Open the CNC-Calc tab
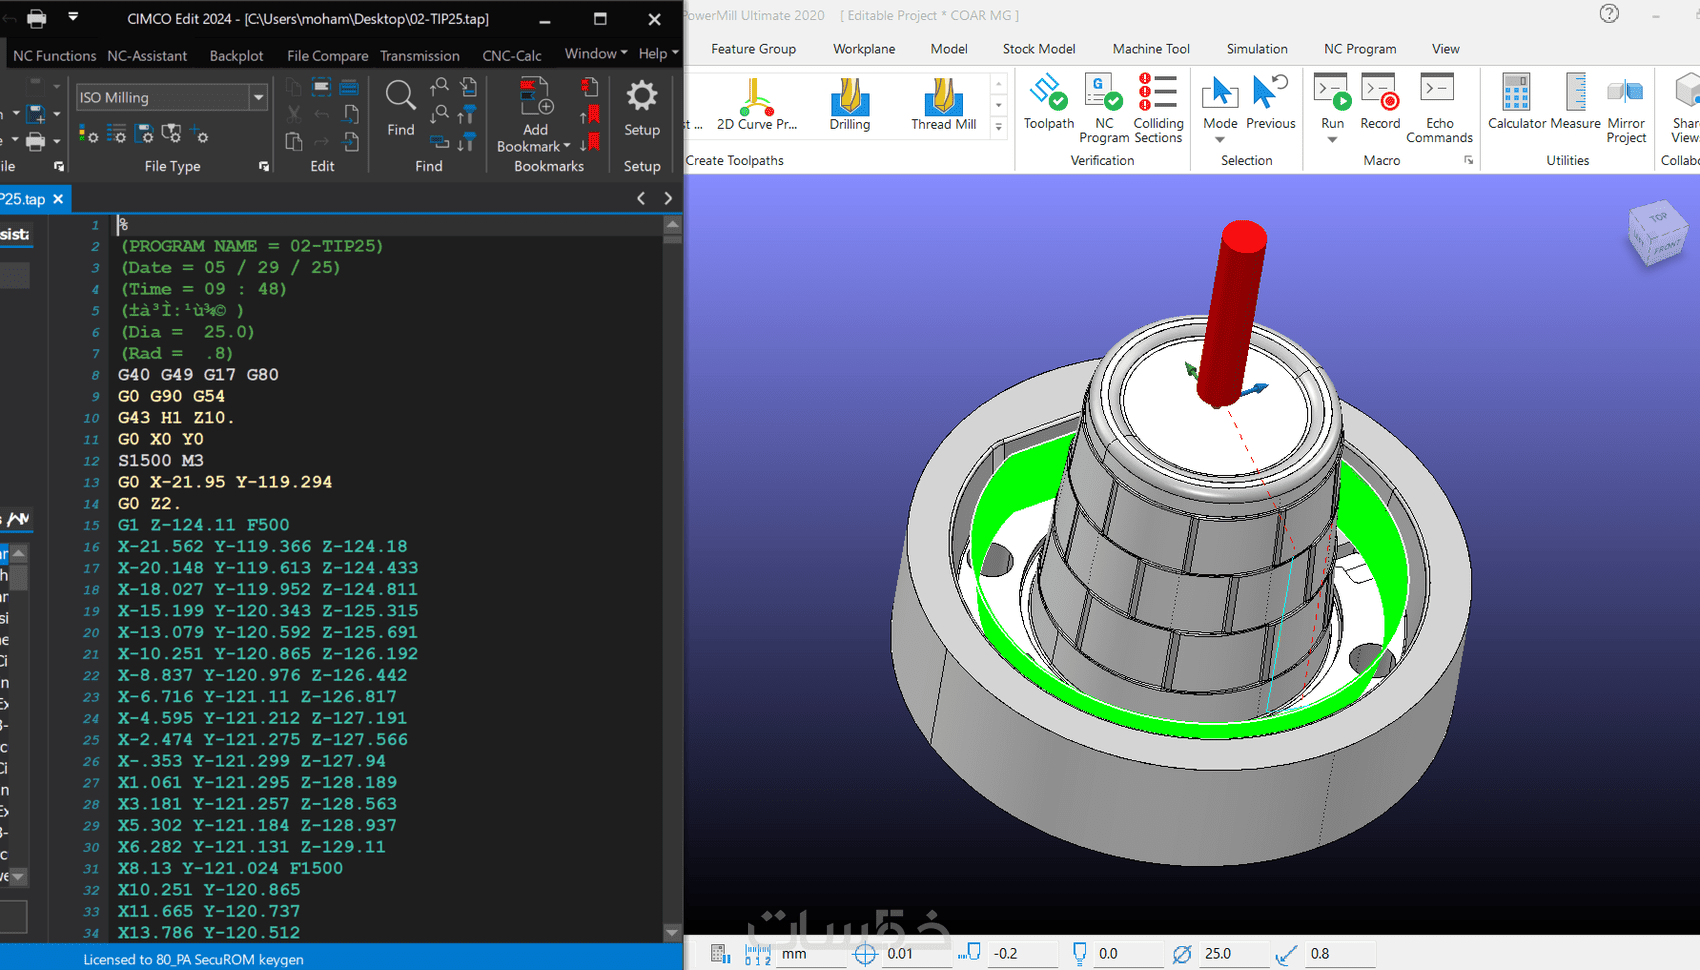Image resolution: width=1700 pixels, height=970 pixels. point(512,56)
